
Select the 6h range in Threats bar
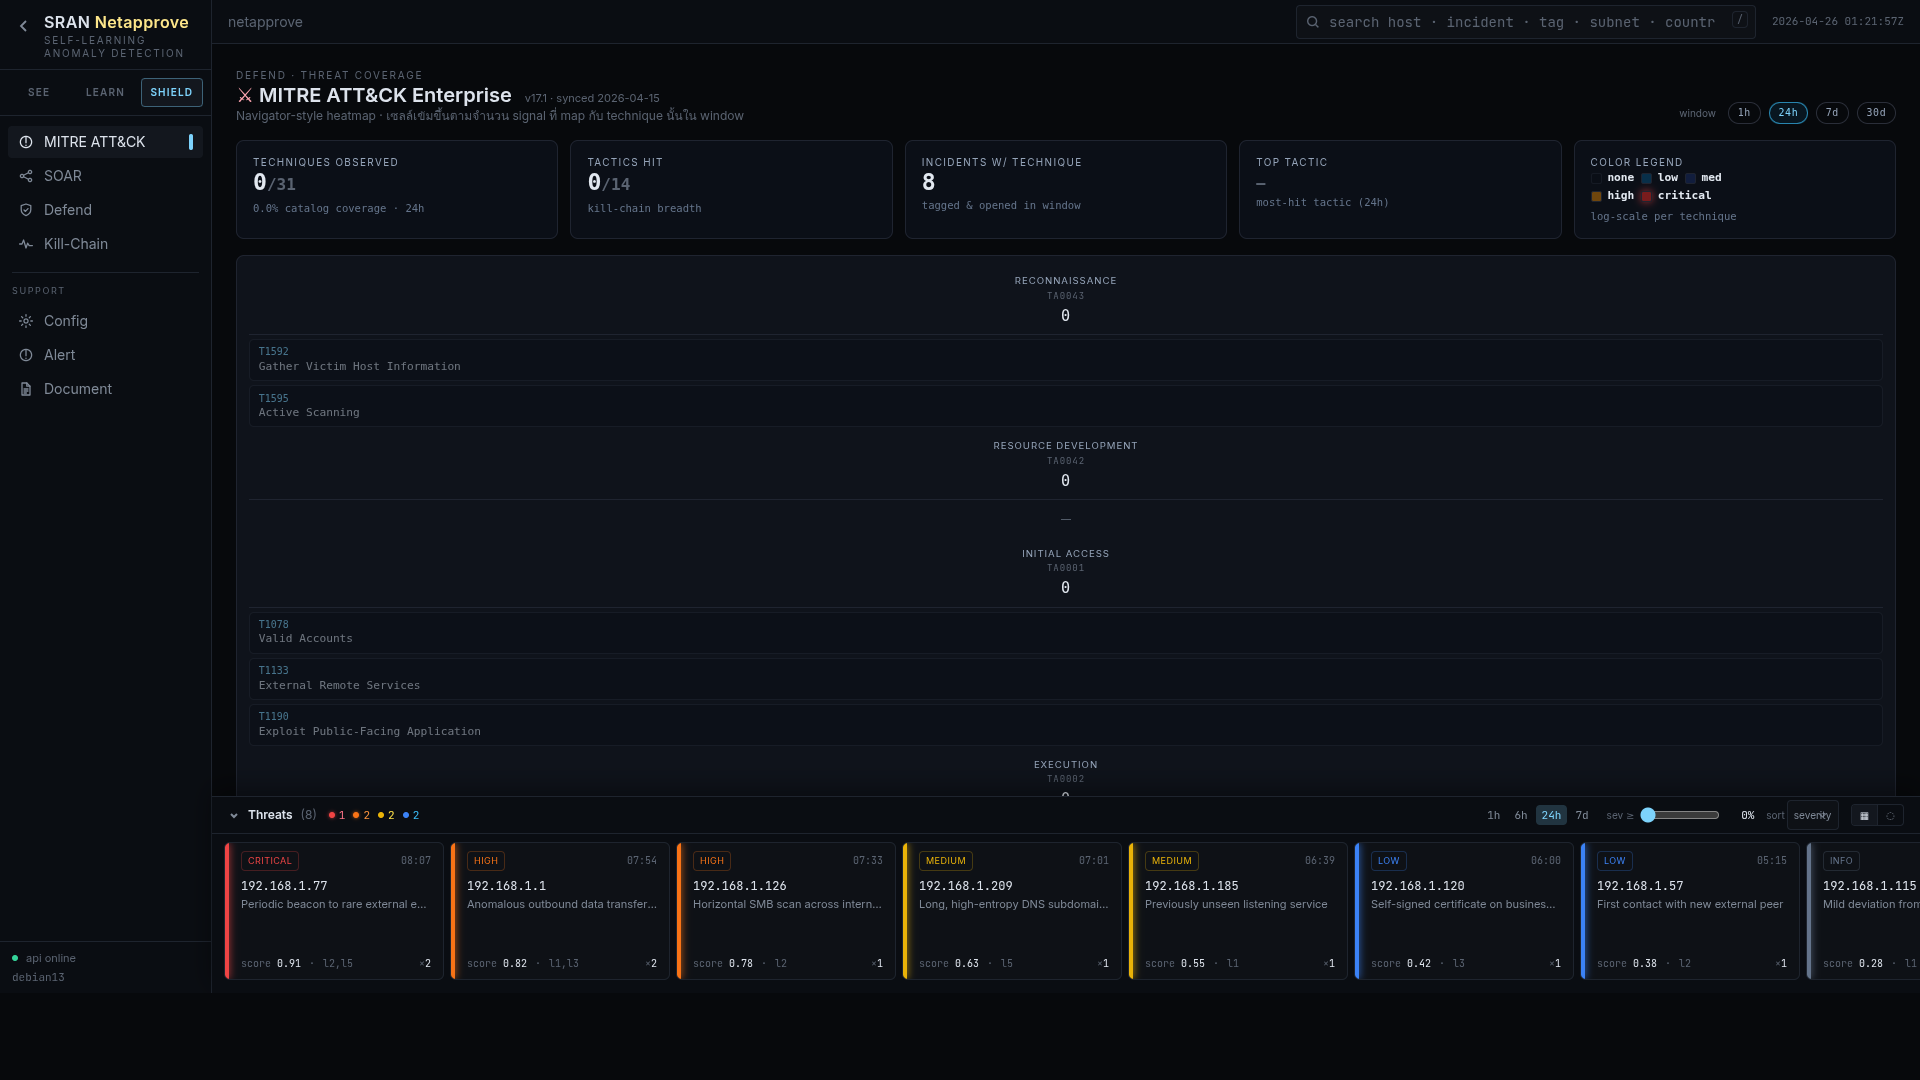pyautogui.click(x=1520, y=816)
